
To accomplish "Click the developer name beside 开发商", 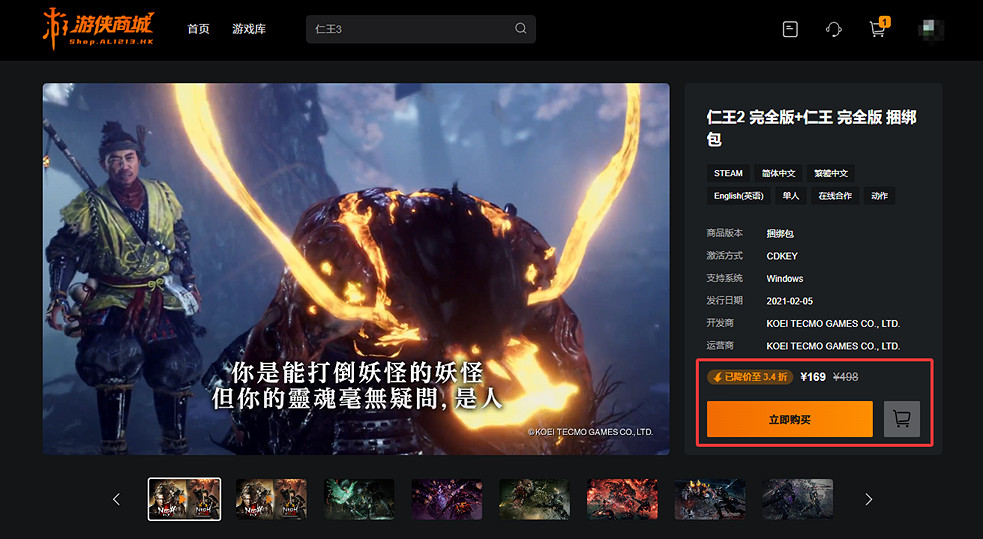I will (x=833, y=323).
